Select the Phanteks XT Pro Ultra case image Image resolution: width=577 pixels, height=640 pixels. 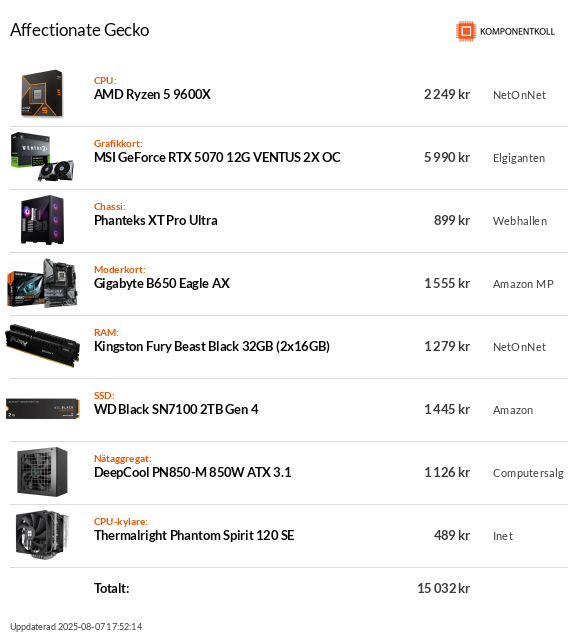point(42,220)
